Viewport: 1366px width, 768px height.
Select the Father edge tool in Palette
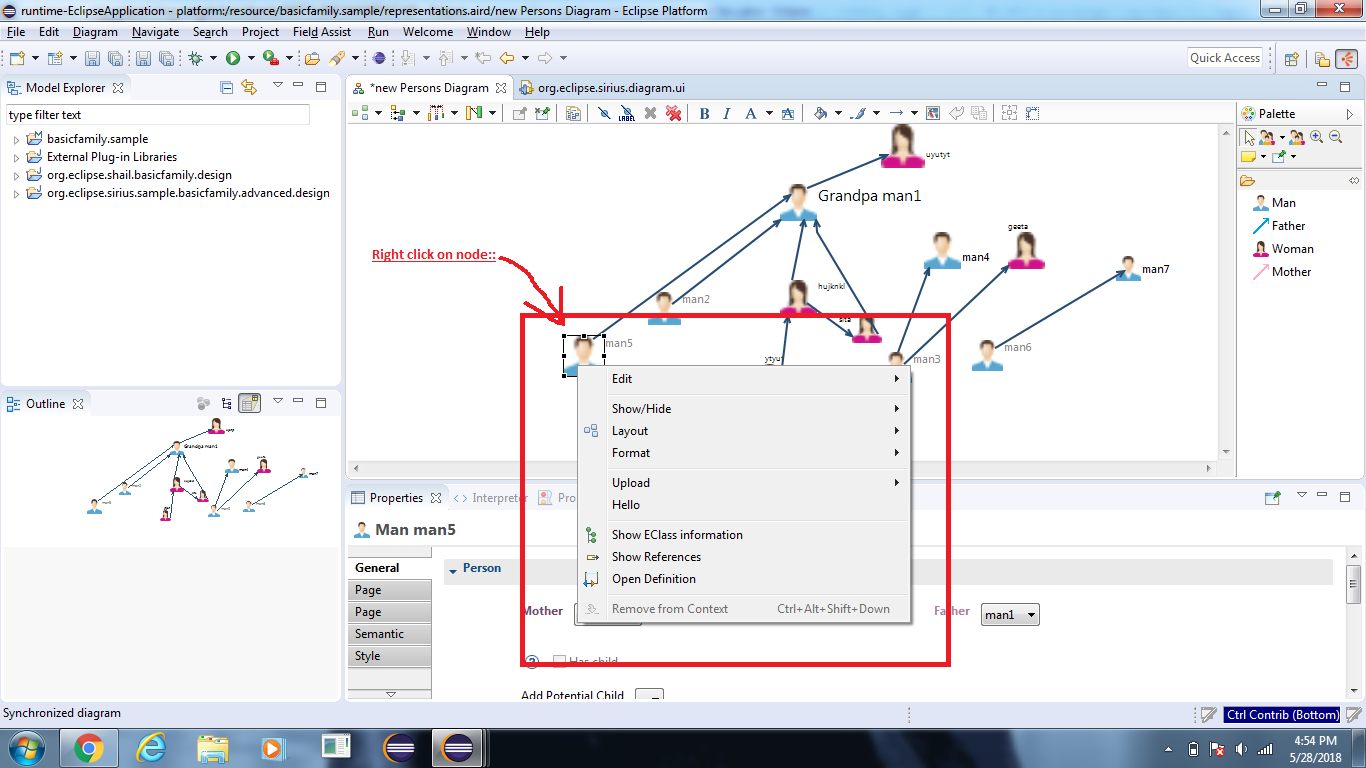click(1279, 226)
